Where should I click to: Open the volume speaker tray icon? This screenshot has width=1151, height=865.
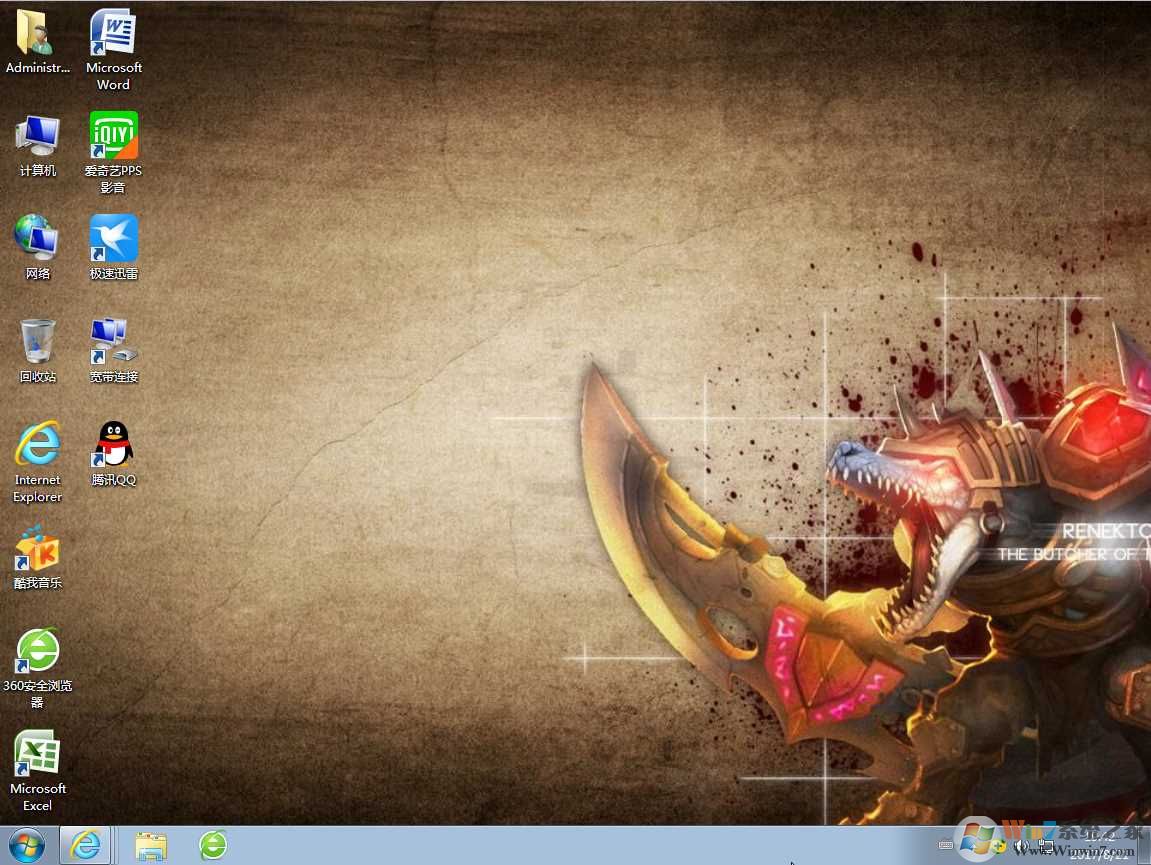pos(1022,847)
